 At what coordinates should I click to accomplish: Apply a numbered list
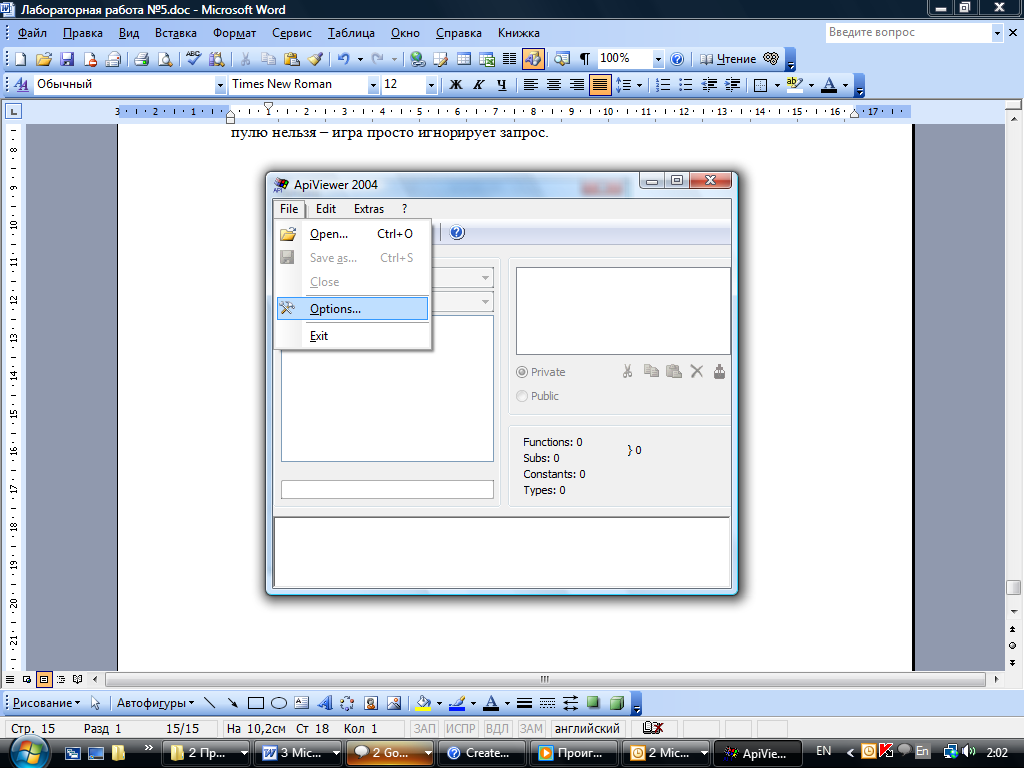click(662, 85)
